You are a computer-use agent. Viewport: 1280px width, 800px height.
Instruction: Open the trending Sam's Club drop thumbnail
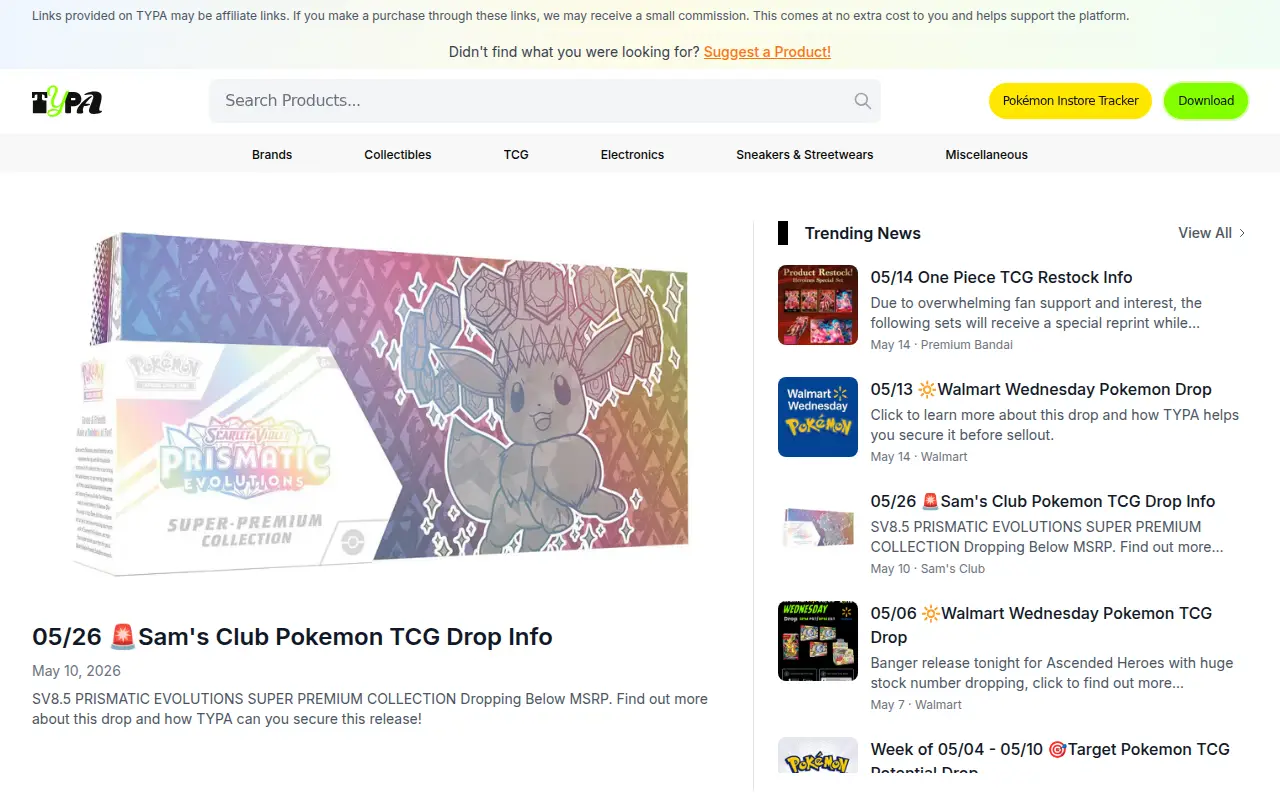(x=818, y=529)
